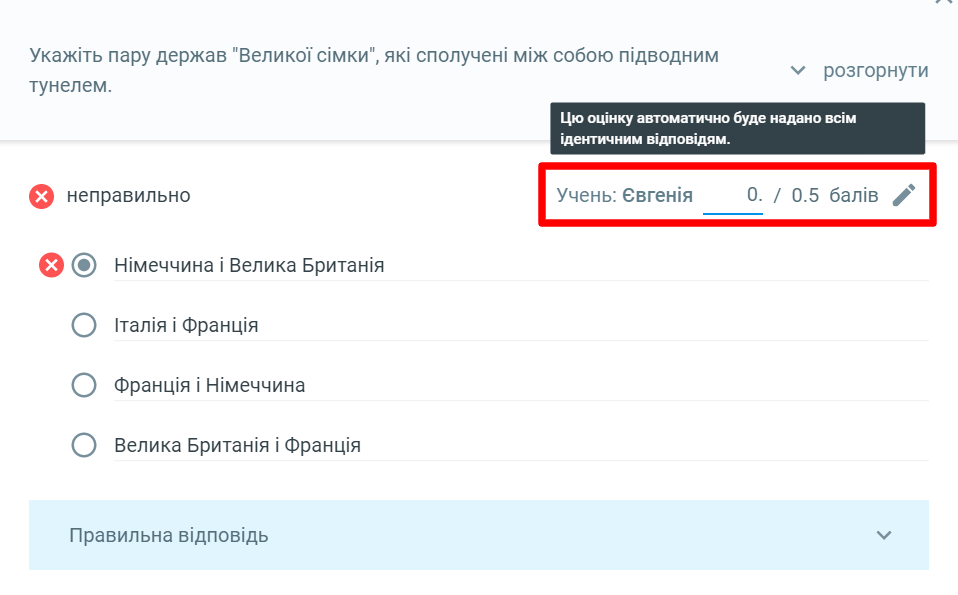The width and height of the screenshot is (958, 595).
Task: Click the pencil edit score icon
Action: [x=904, y=195]
